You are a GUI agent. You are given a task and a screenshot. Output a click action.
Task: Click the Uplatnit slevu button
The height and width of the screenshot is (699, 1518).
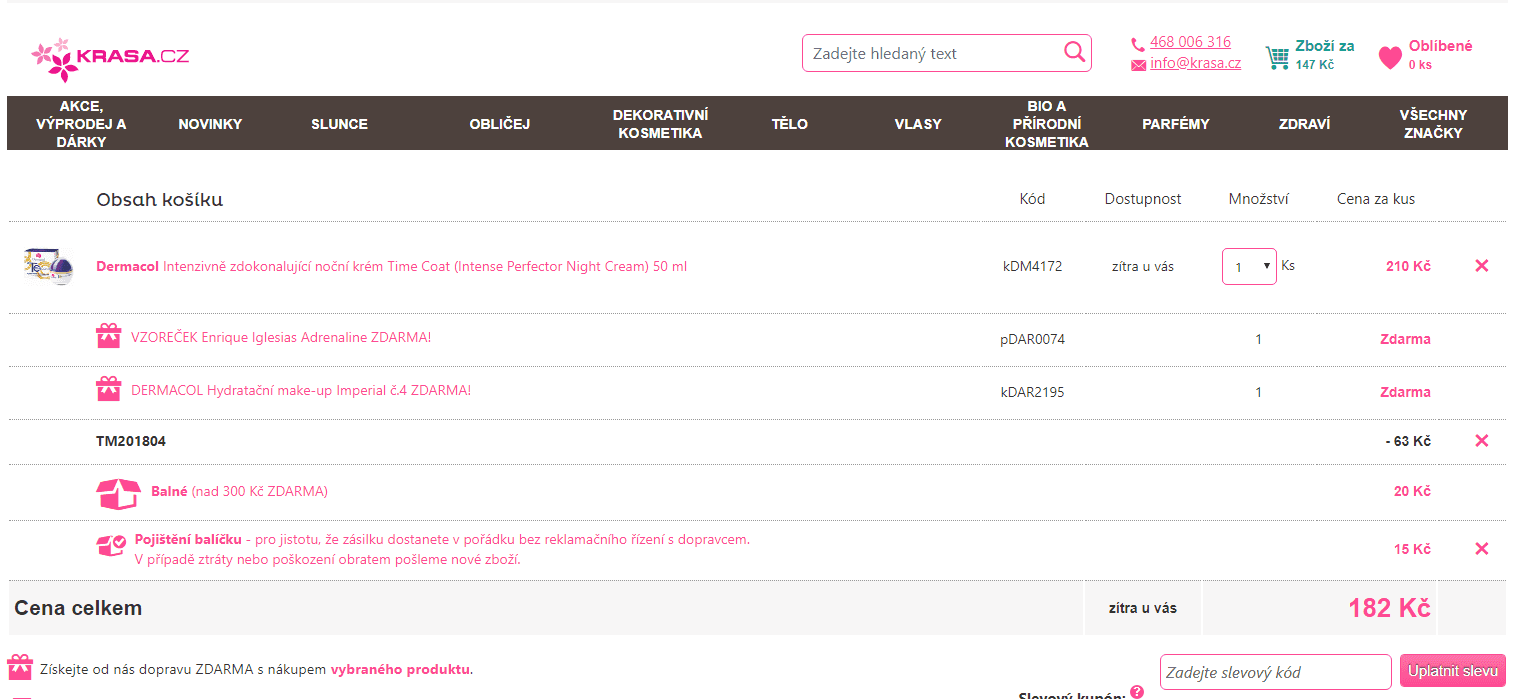click(1452, 671)
